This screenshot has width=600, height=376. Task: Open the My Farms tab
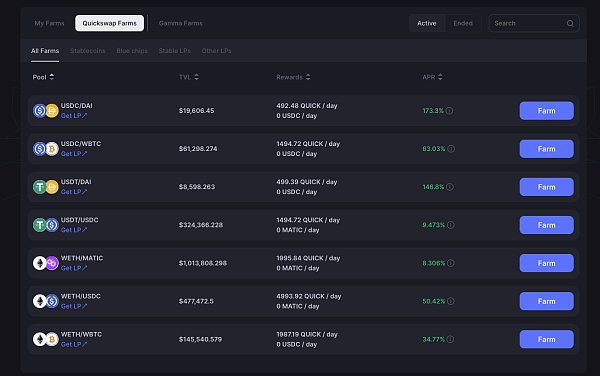49,23
